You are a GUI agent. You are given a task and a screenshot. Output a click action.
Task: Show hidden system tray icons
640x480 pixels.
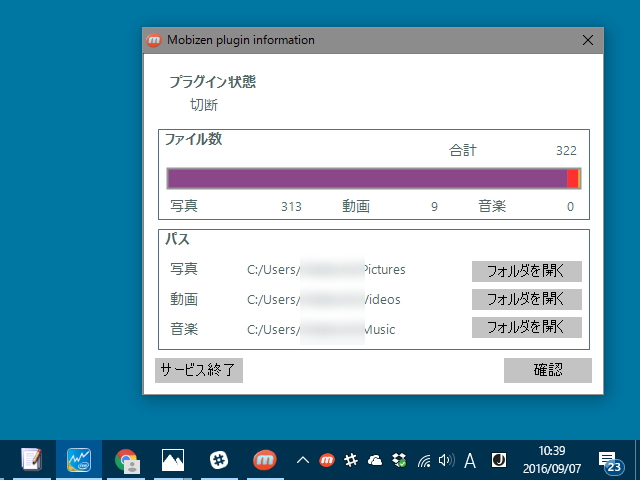[x=303, y=460]
